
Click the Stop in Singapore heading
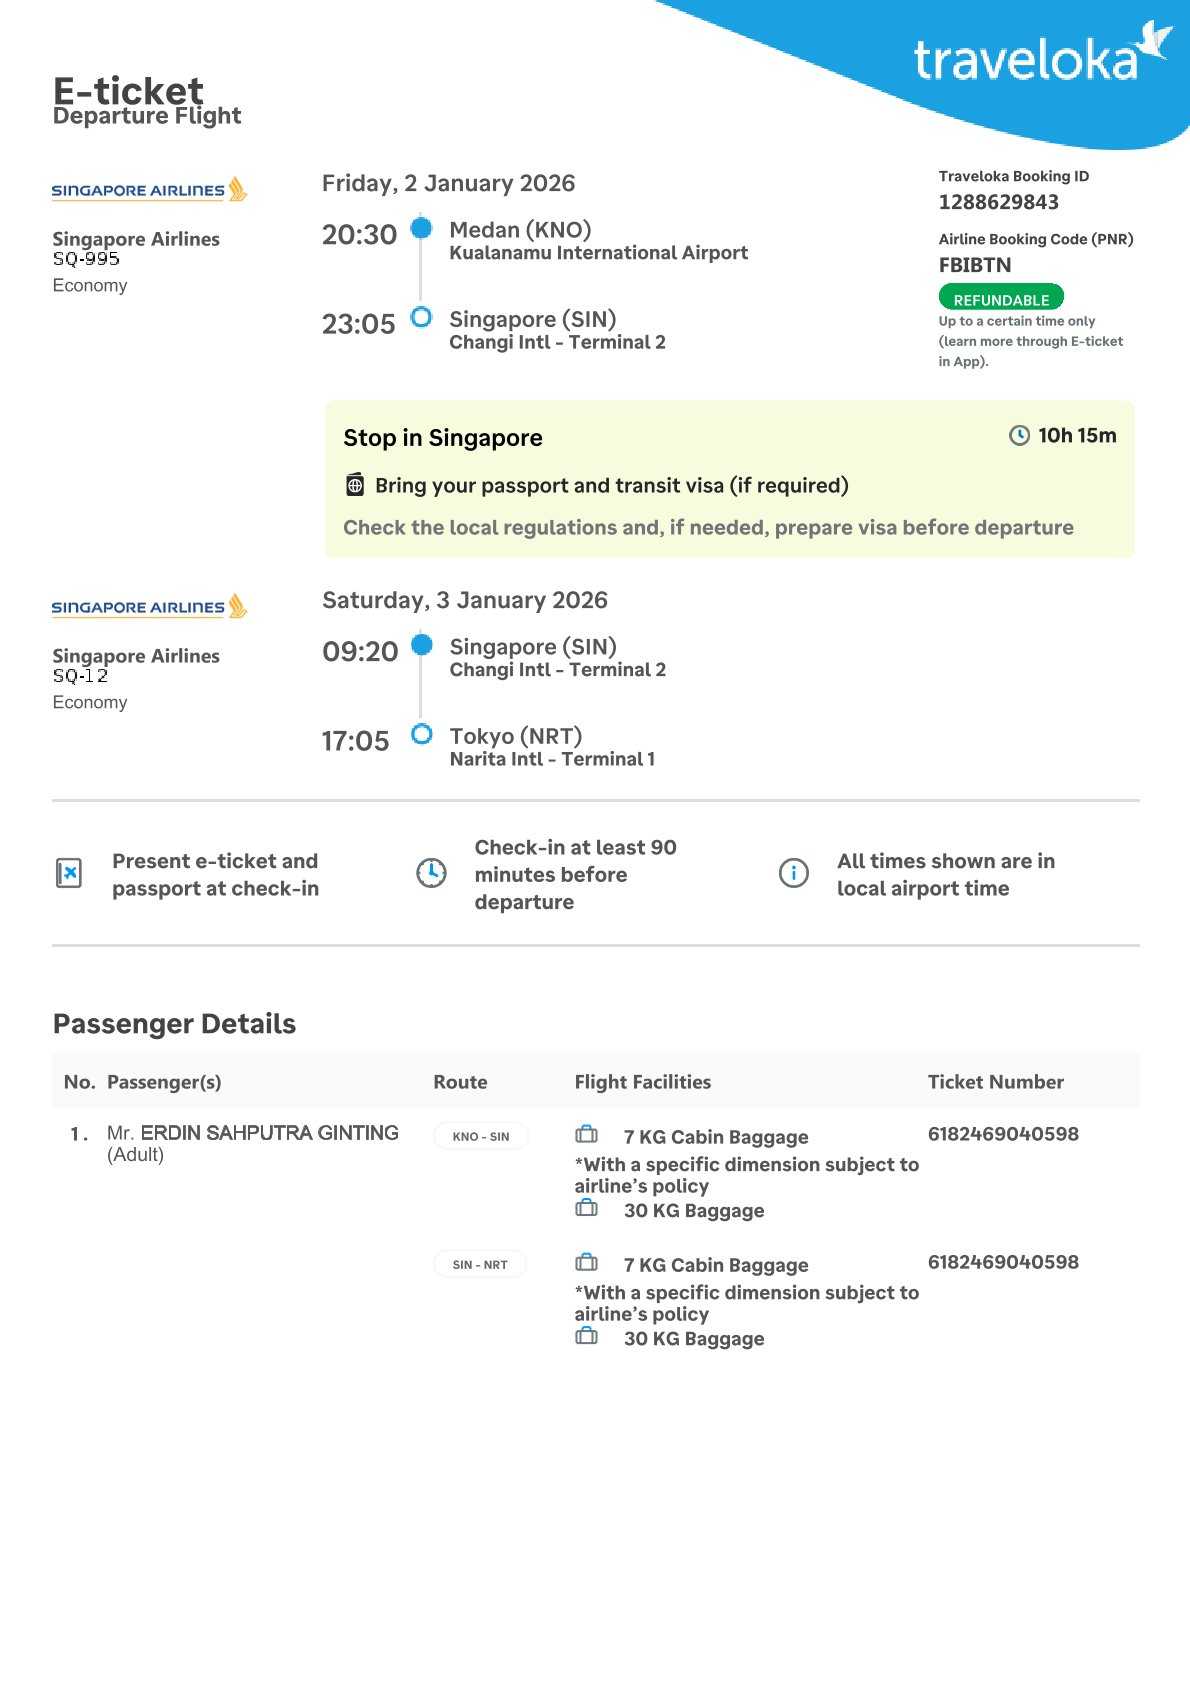click(x=442, y=438)
